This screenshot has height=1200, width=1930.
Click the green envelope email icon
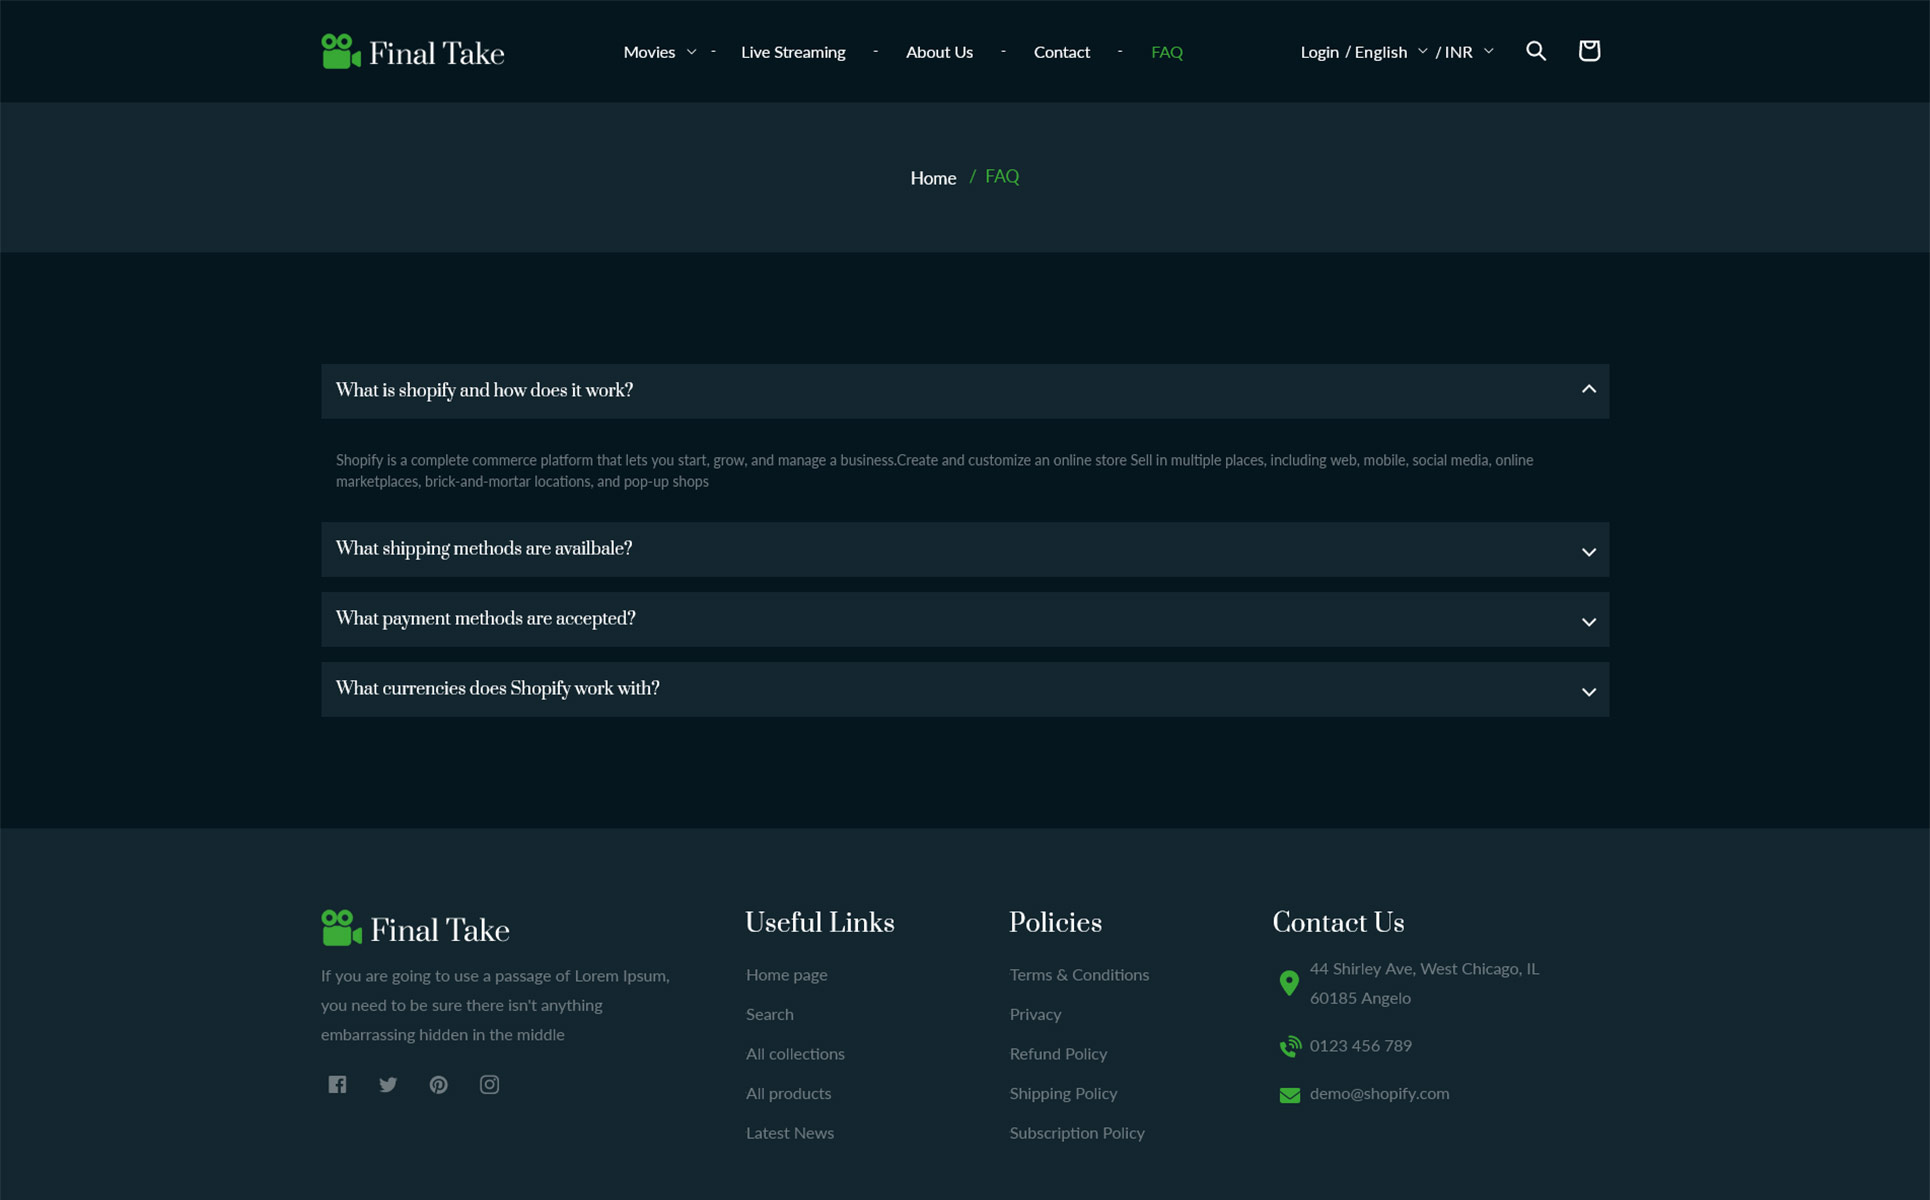click(x=1289, y=1095)
